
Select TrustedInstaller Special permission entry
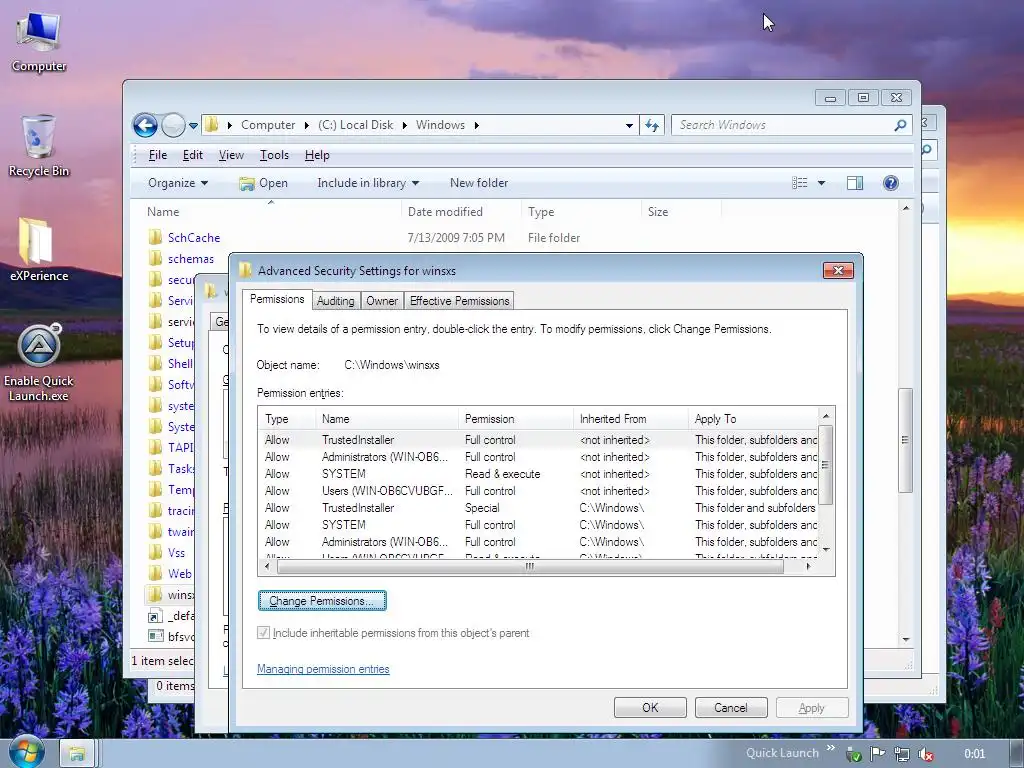coord(539,508)
